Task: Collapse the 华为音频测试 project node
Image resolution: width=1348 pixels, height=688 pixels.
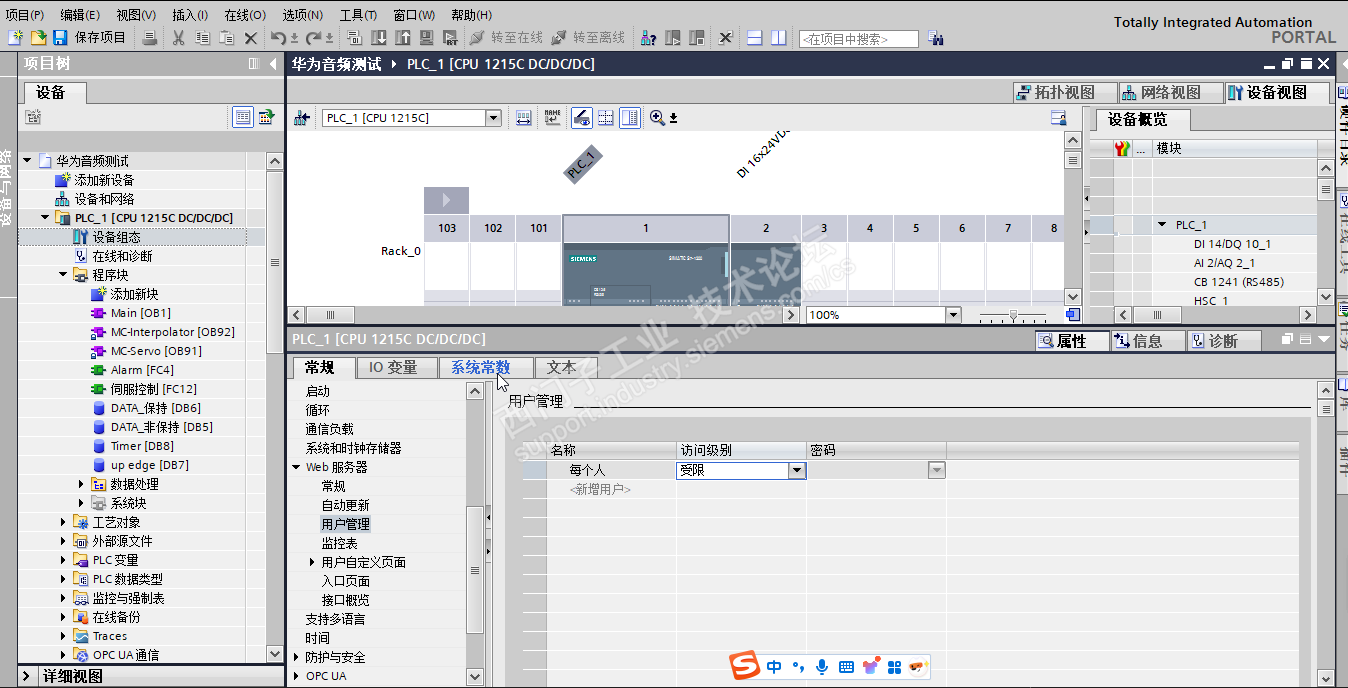Action: (x=27, y=161)
